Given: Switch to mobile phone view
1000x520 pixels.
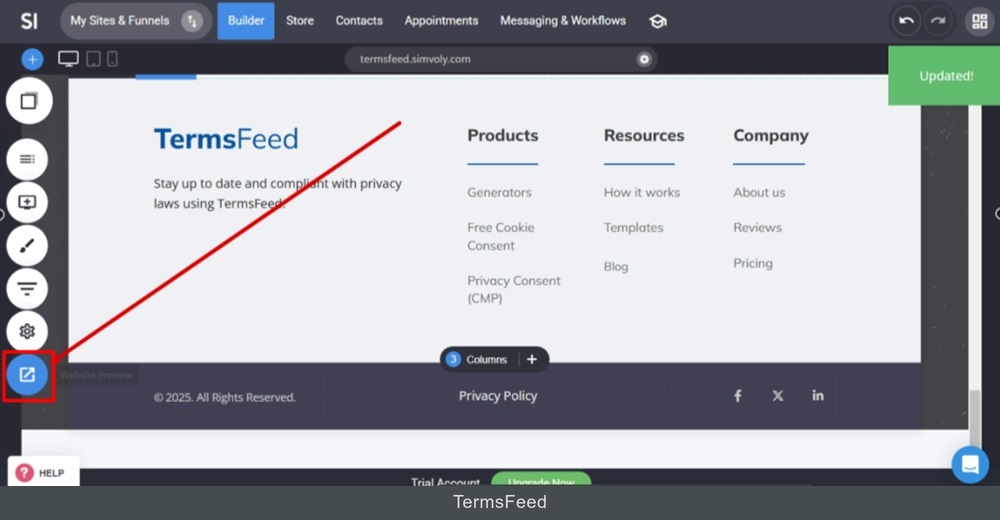Looking at the screenshot, I should tap(112, 59).
